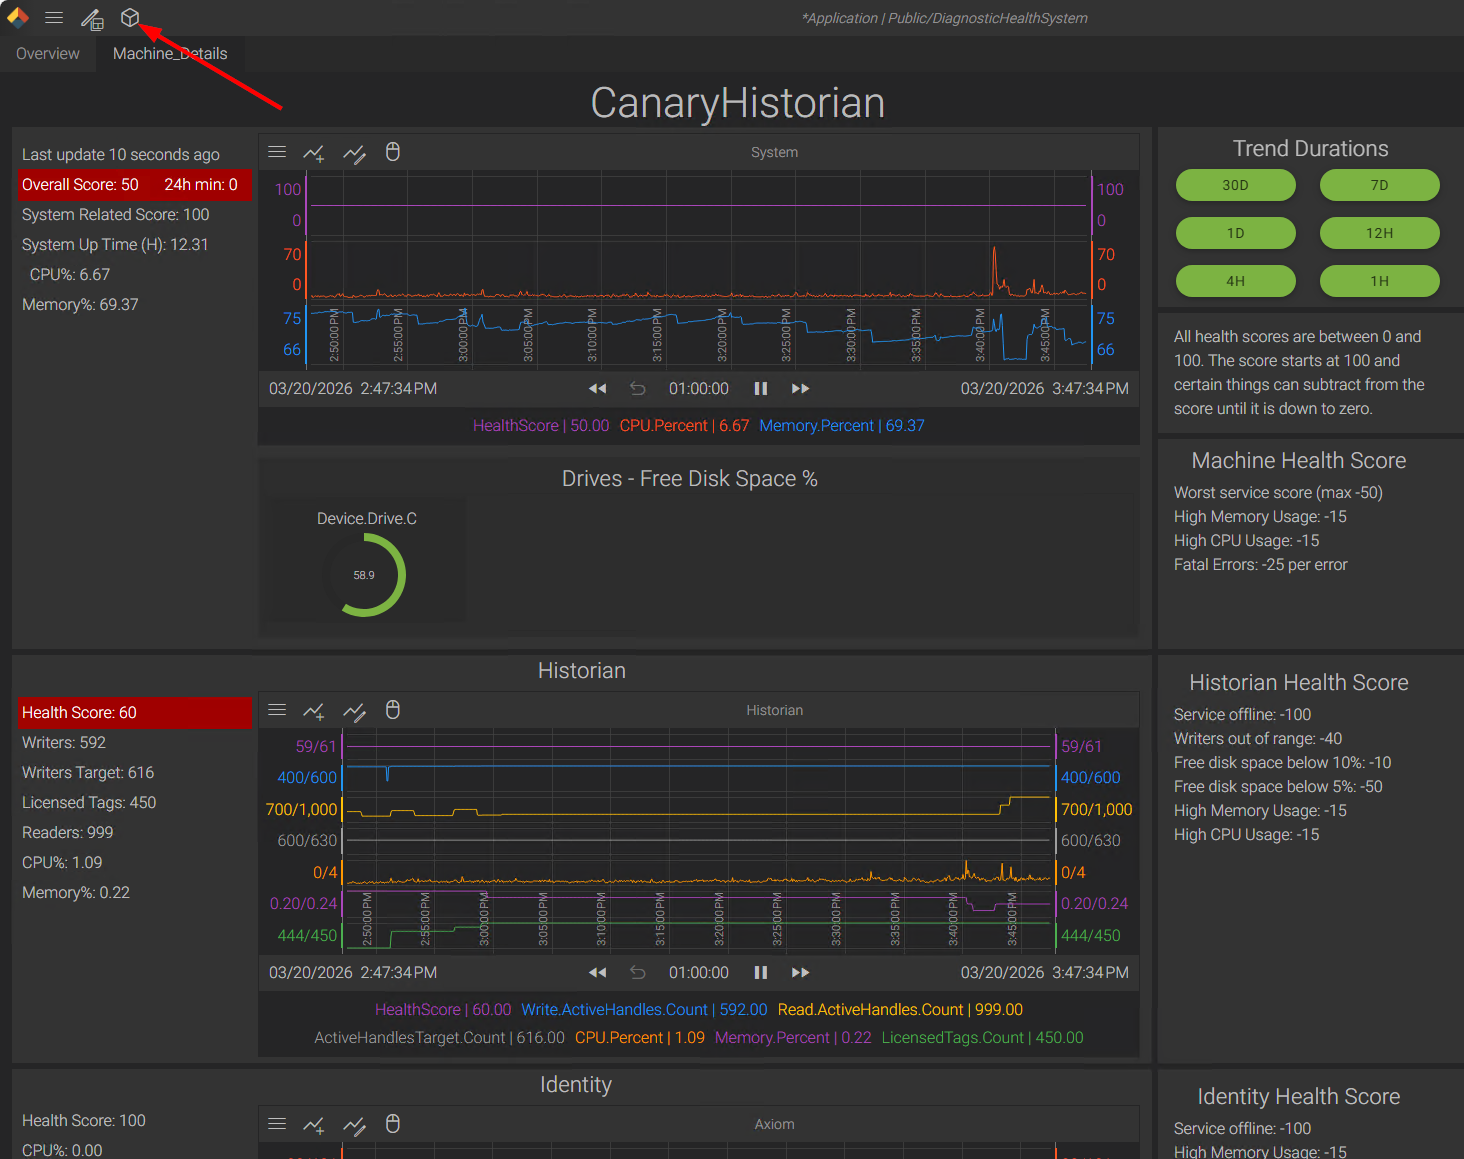Click edit trends icon on Historian chart
This screenshot has width=1464, height=1159.
pyautogui.click(x=354, y=711)
